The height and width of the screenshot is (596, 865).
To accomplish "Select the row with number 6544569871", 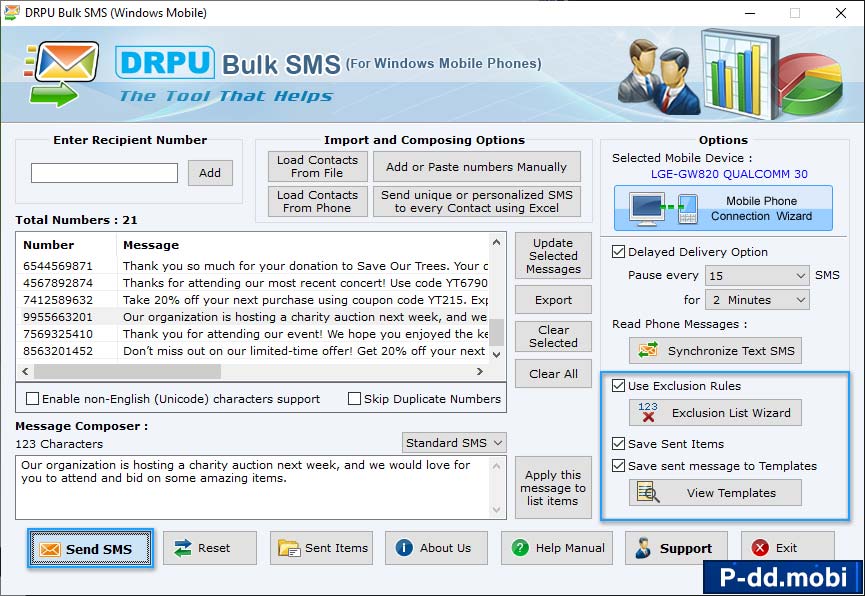I will [254, 266].
